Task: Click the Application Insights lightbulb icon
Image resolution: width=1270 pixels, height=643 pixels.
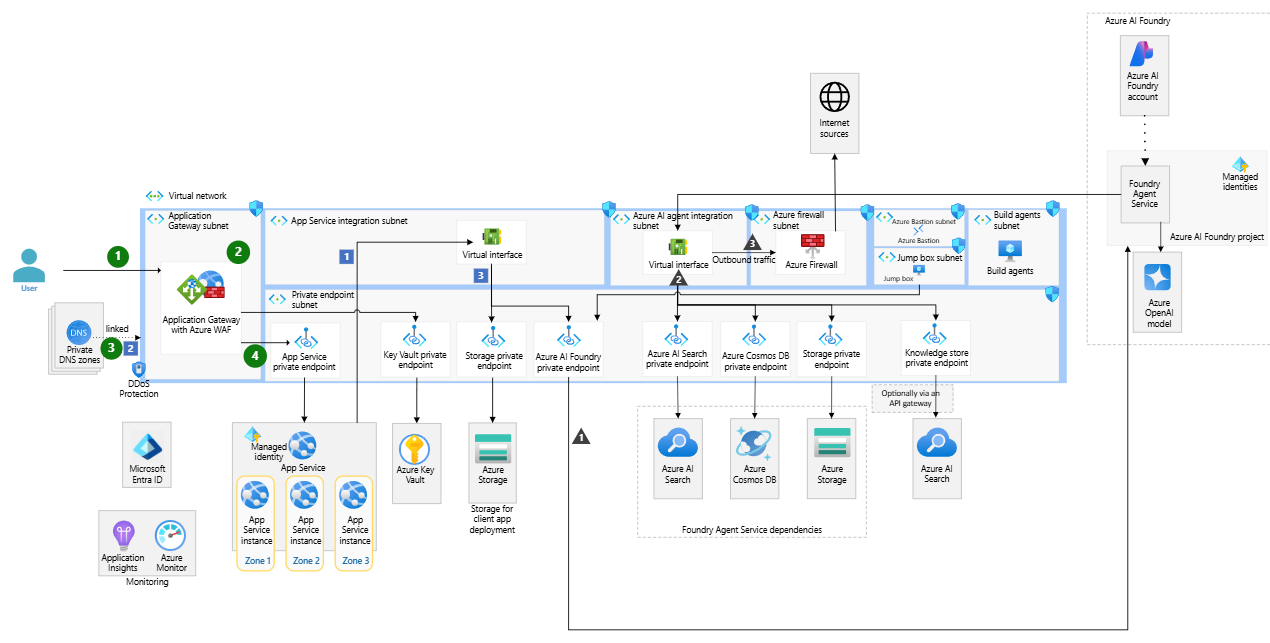Action: 123,534
